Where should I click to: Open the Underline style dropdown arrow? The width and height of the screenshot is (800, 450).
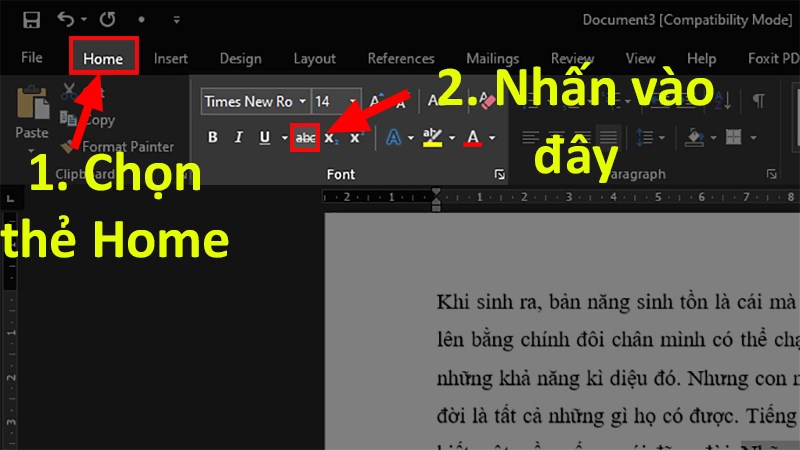(x=284, y=137)
